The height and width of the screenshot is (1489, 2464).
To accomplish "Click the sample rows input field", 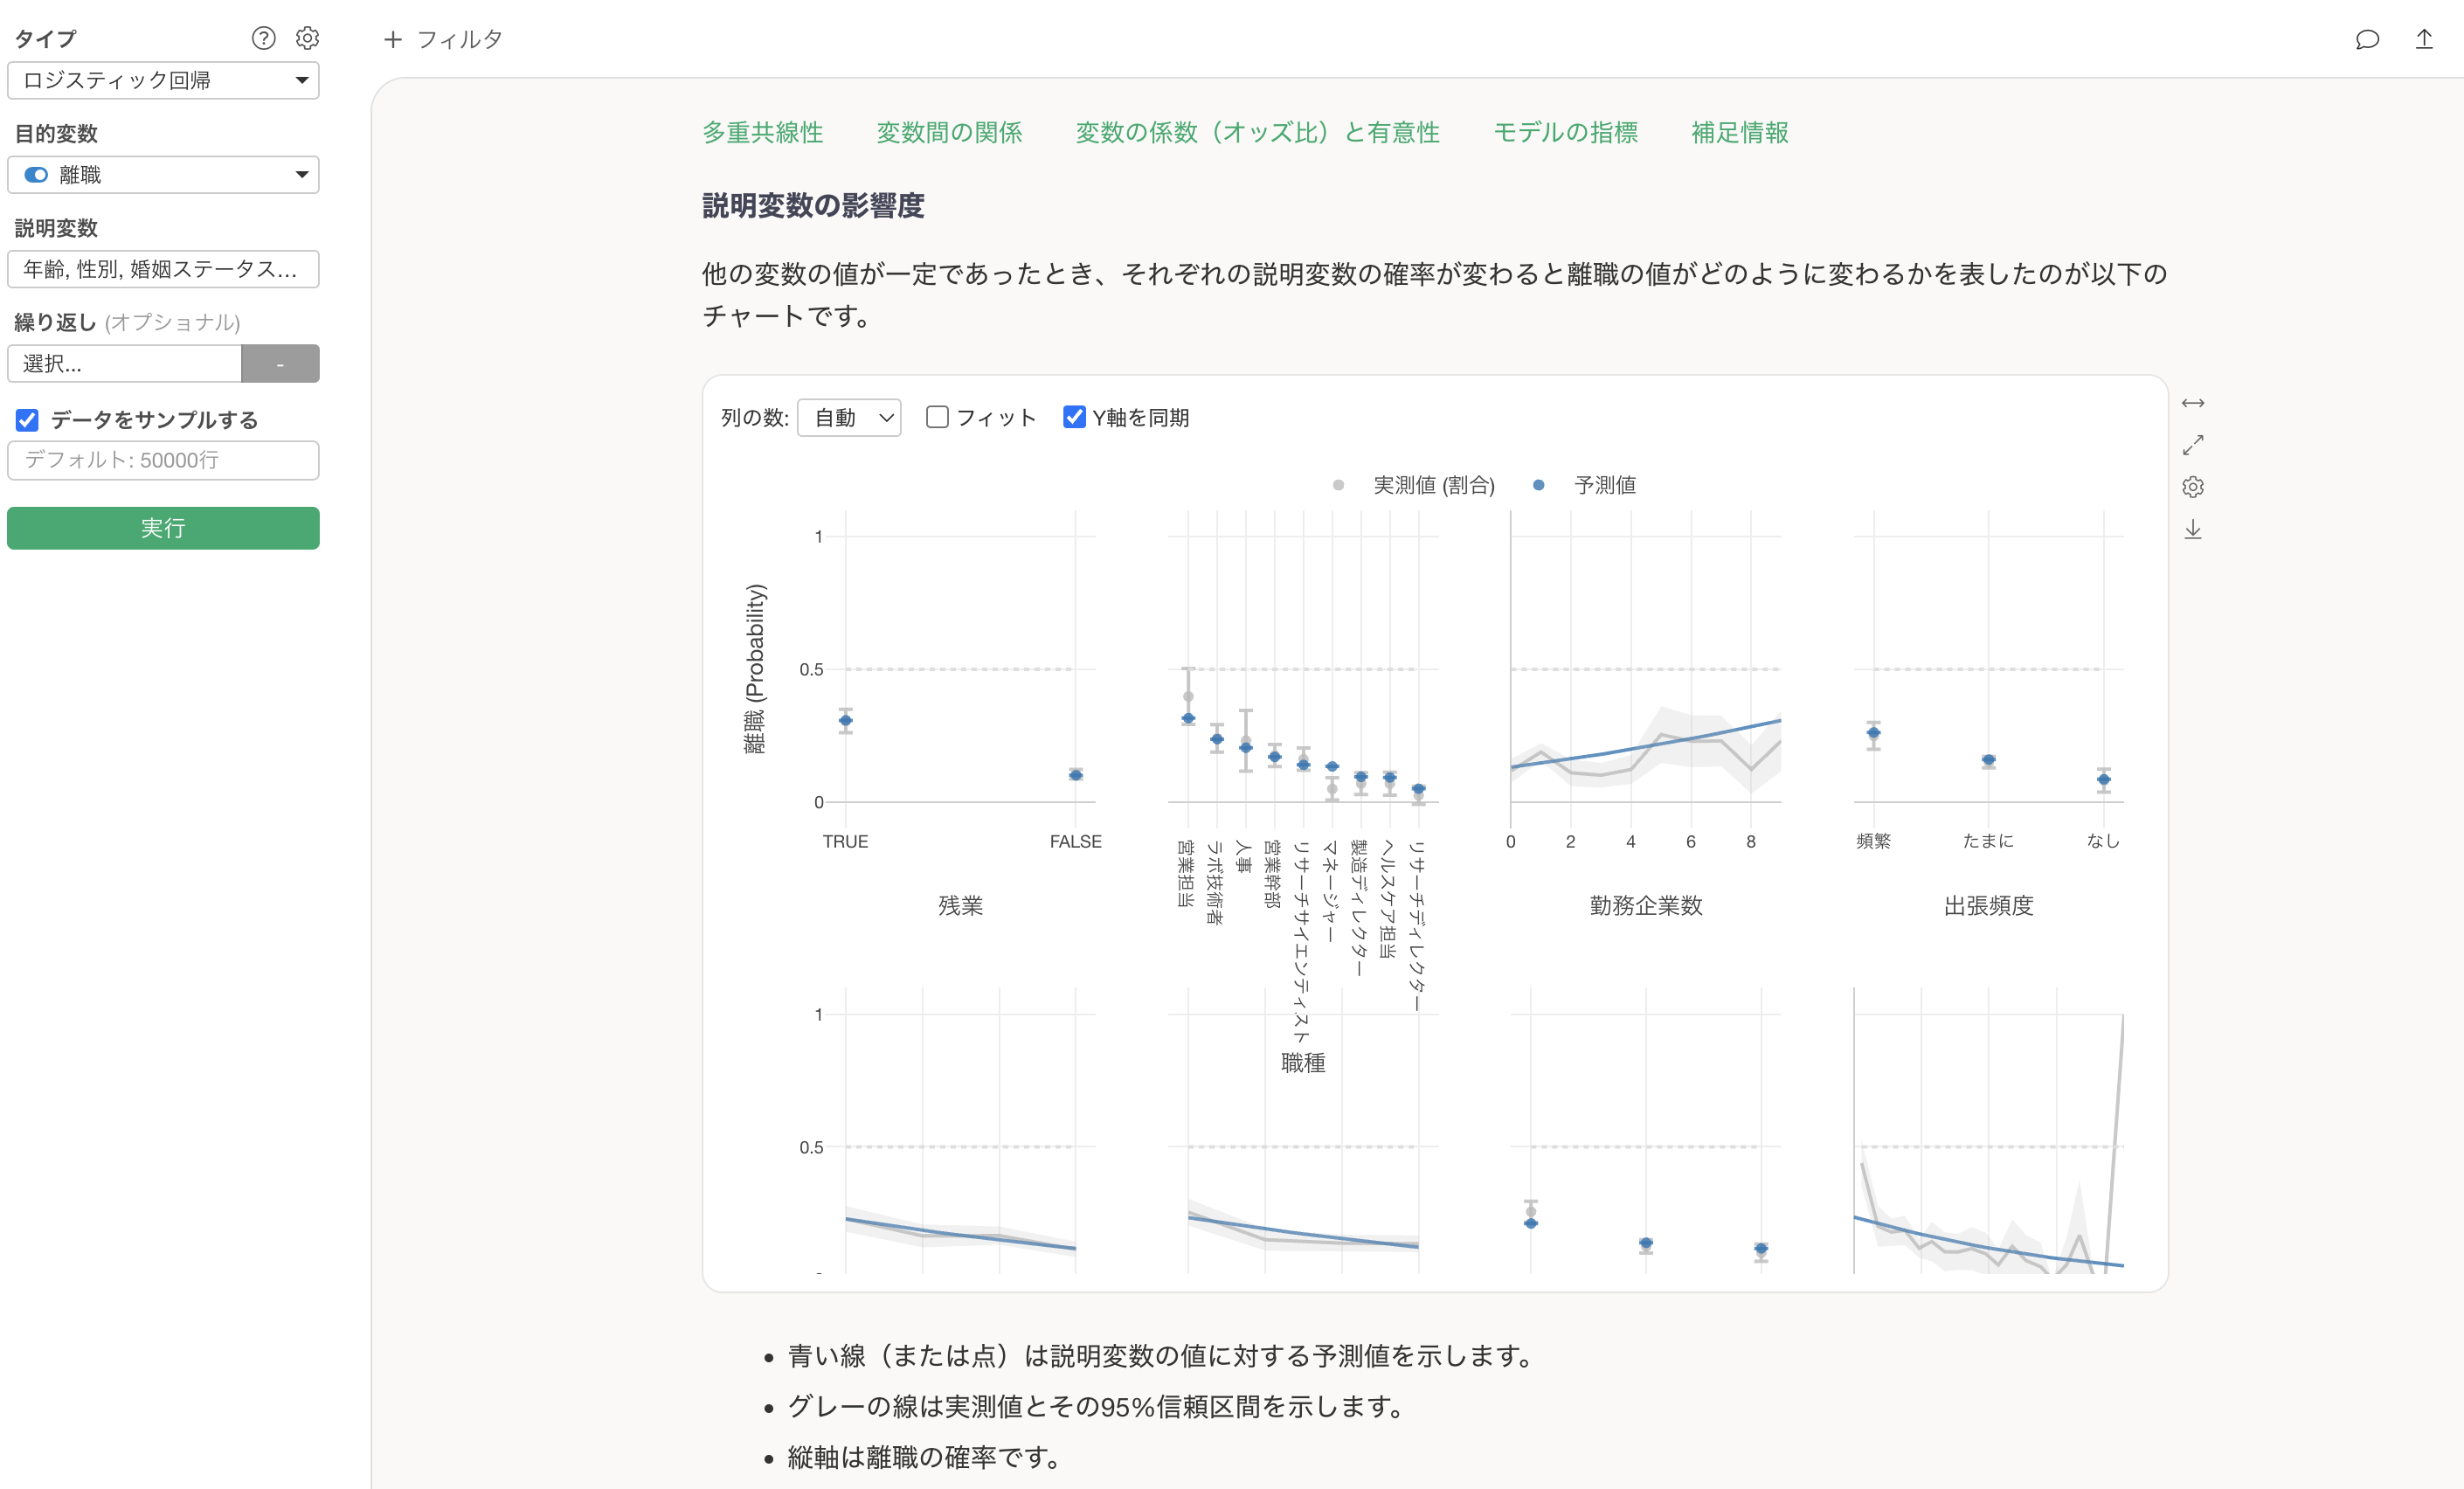I will [163, 460].
